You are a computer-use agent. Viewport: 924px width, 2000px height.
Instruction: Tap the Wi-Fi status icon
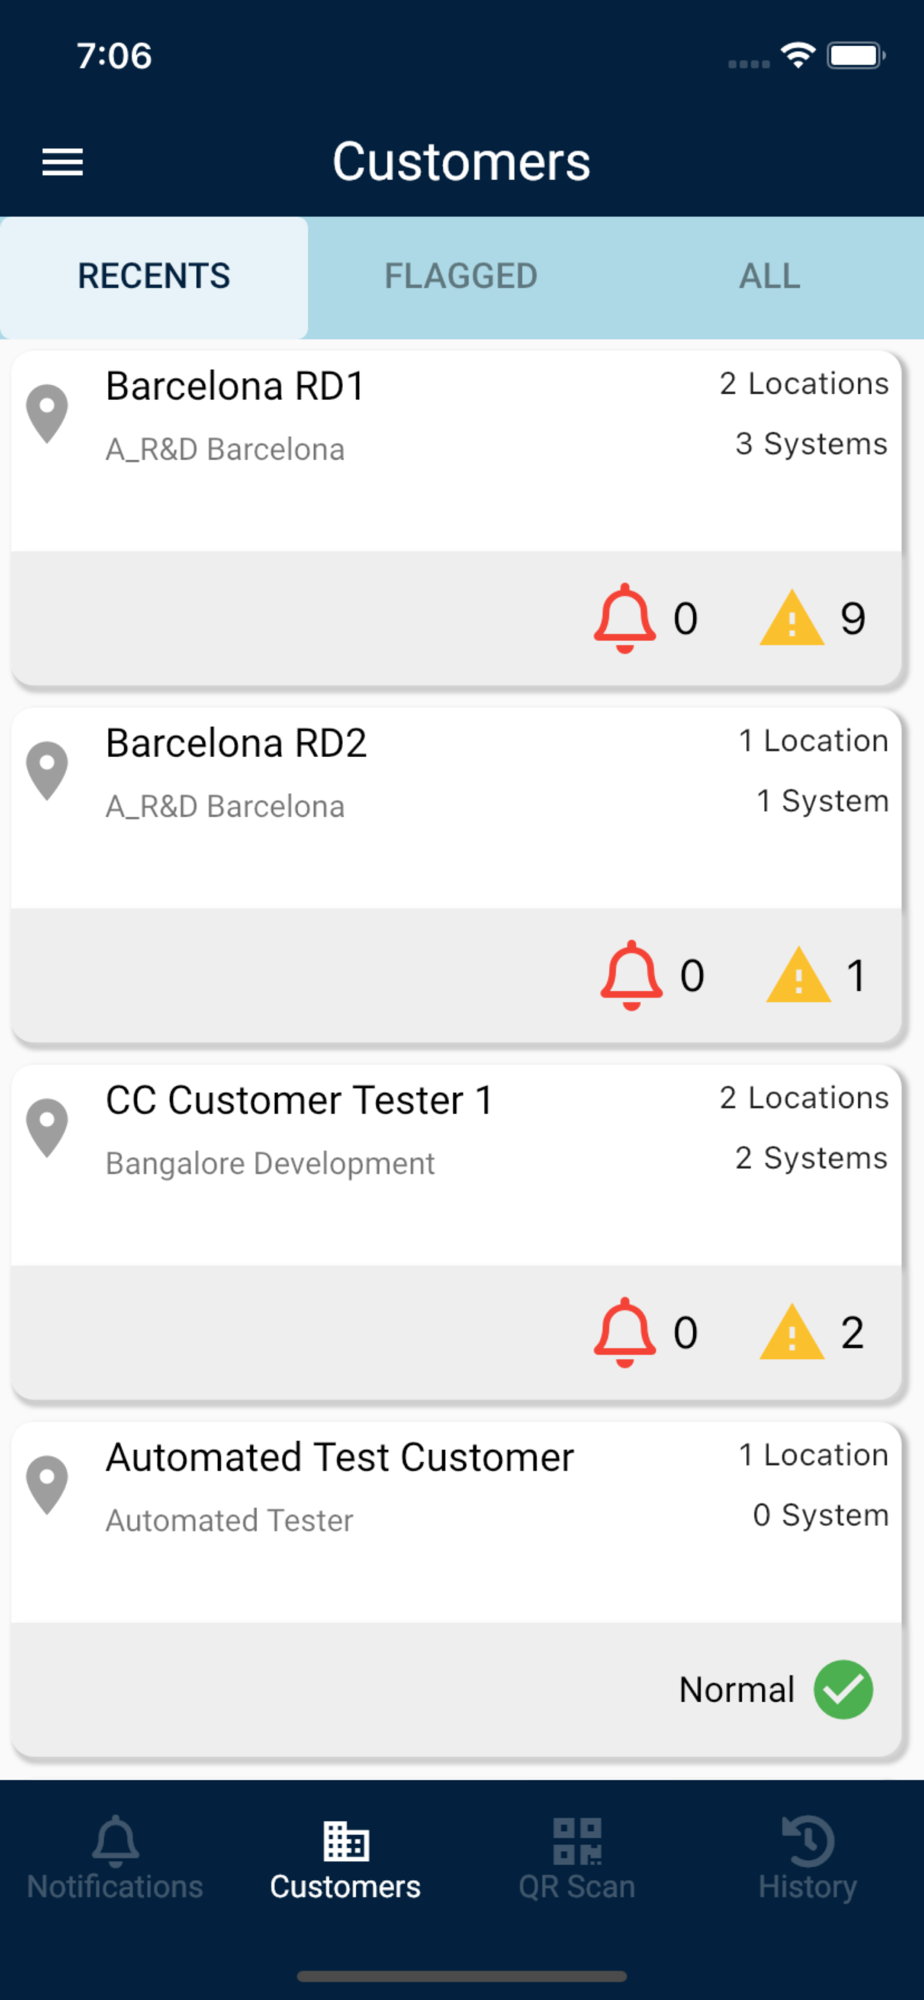point(798,56)
